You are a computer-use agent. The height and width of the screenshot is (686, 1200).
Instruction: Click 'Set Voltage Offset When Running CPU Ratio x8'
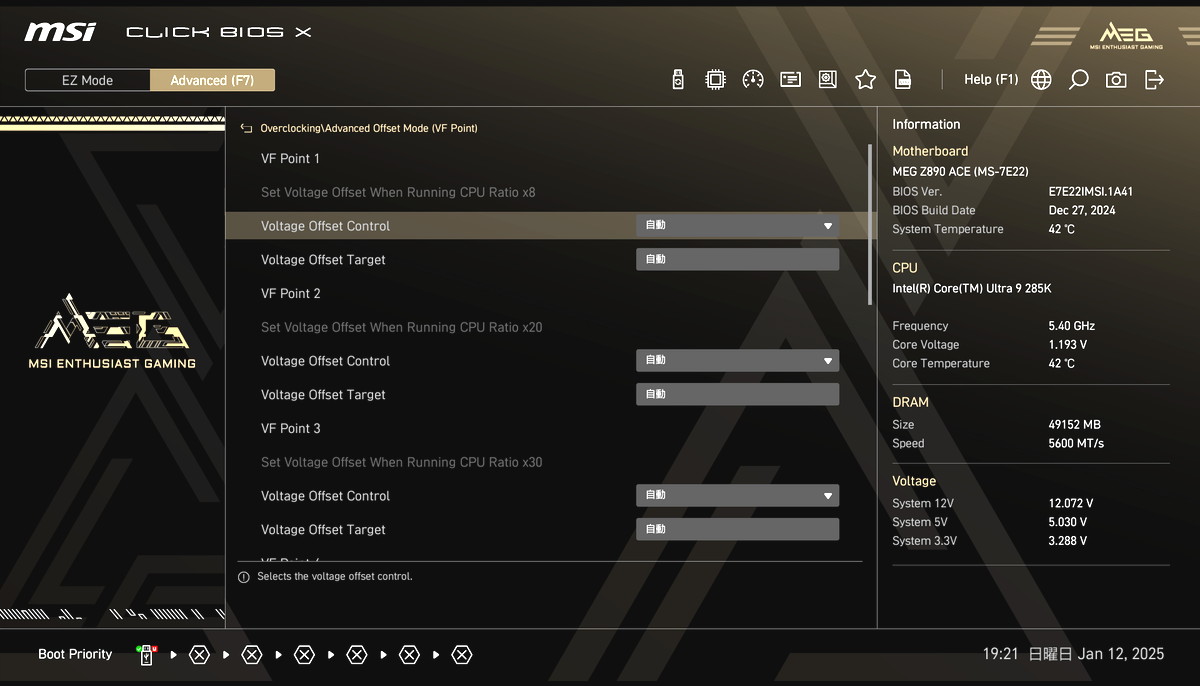click(x=398, y=192)
